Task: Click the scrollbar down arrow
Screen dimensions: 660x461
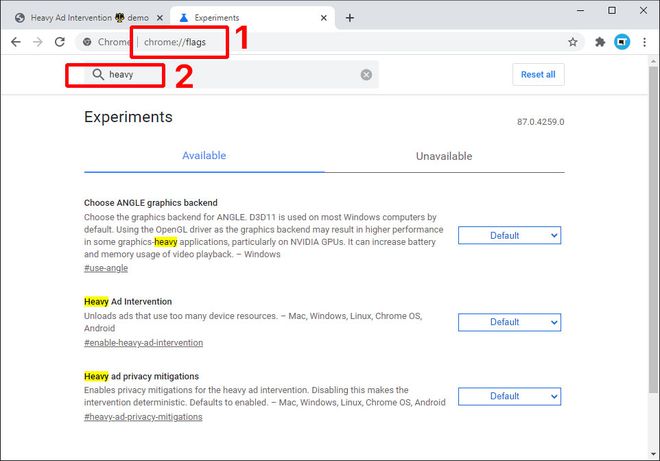Action: (653, 454)
